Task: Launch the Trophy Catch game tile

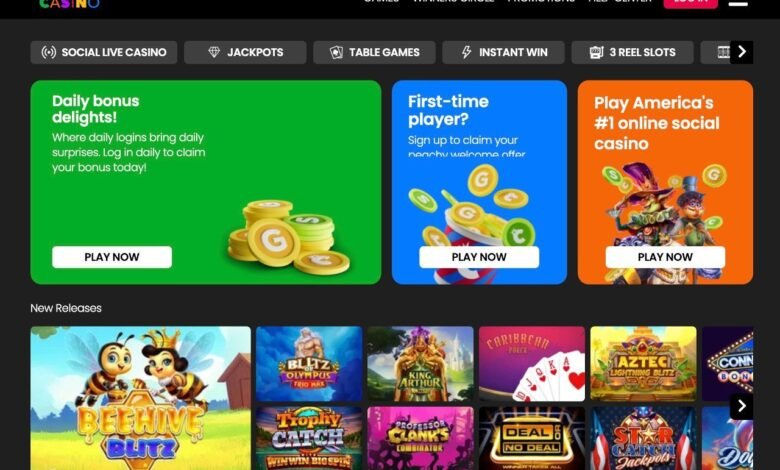Action: [309, 439]
